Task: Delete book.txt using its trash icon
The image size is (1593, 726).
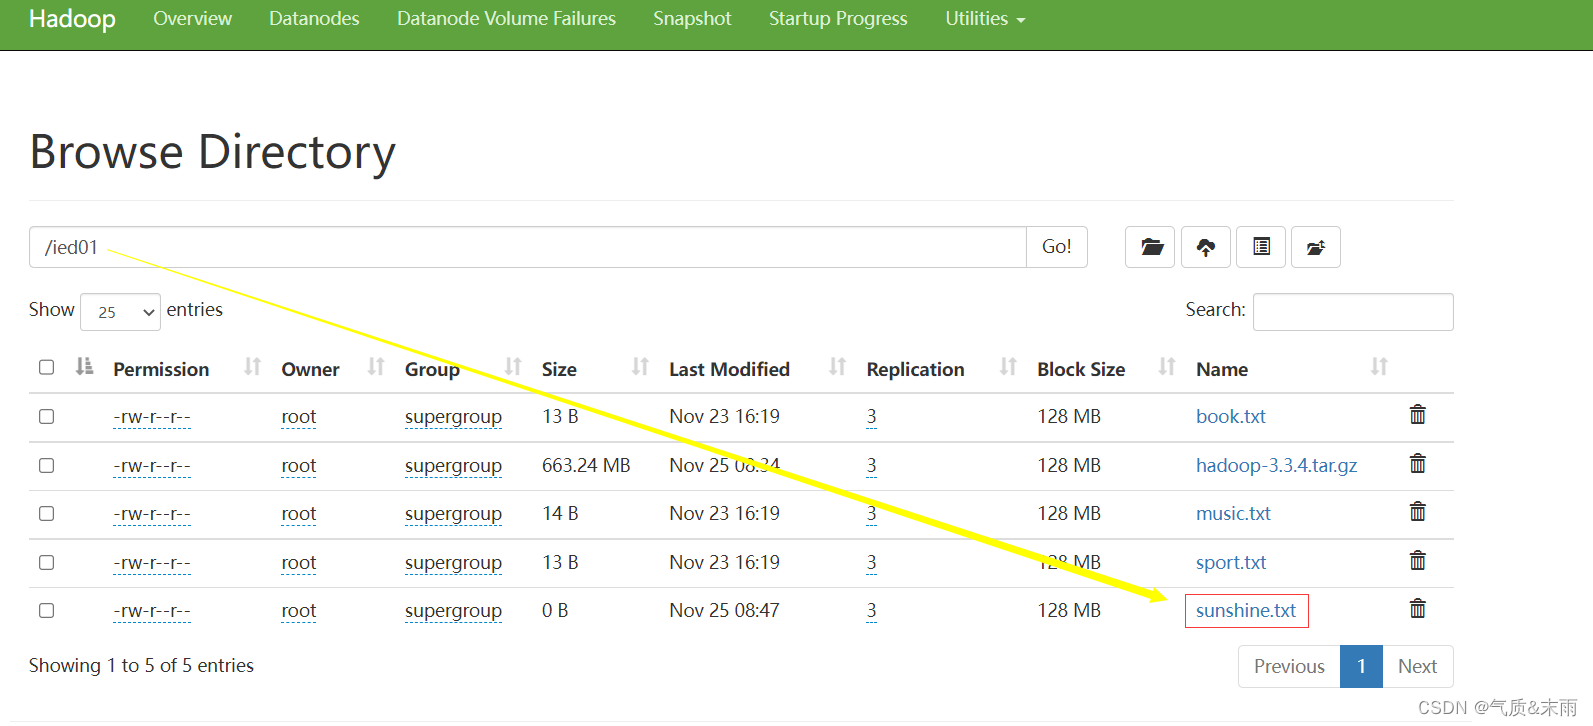Action: point(1417,415)
